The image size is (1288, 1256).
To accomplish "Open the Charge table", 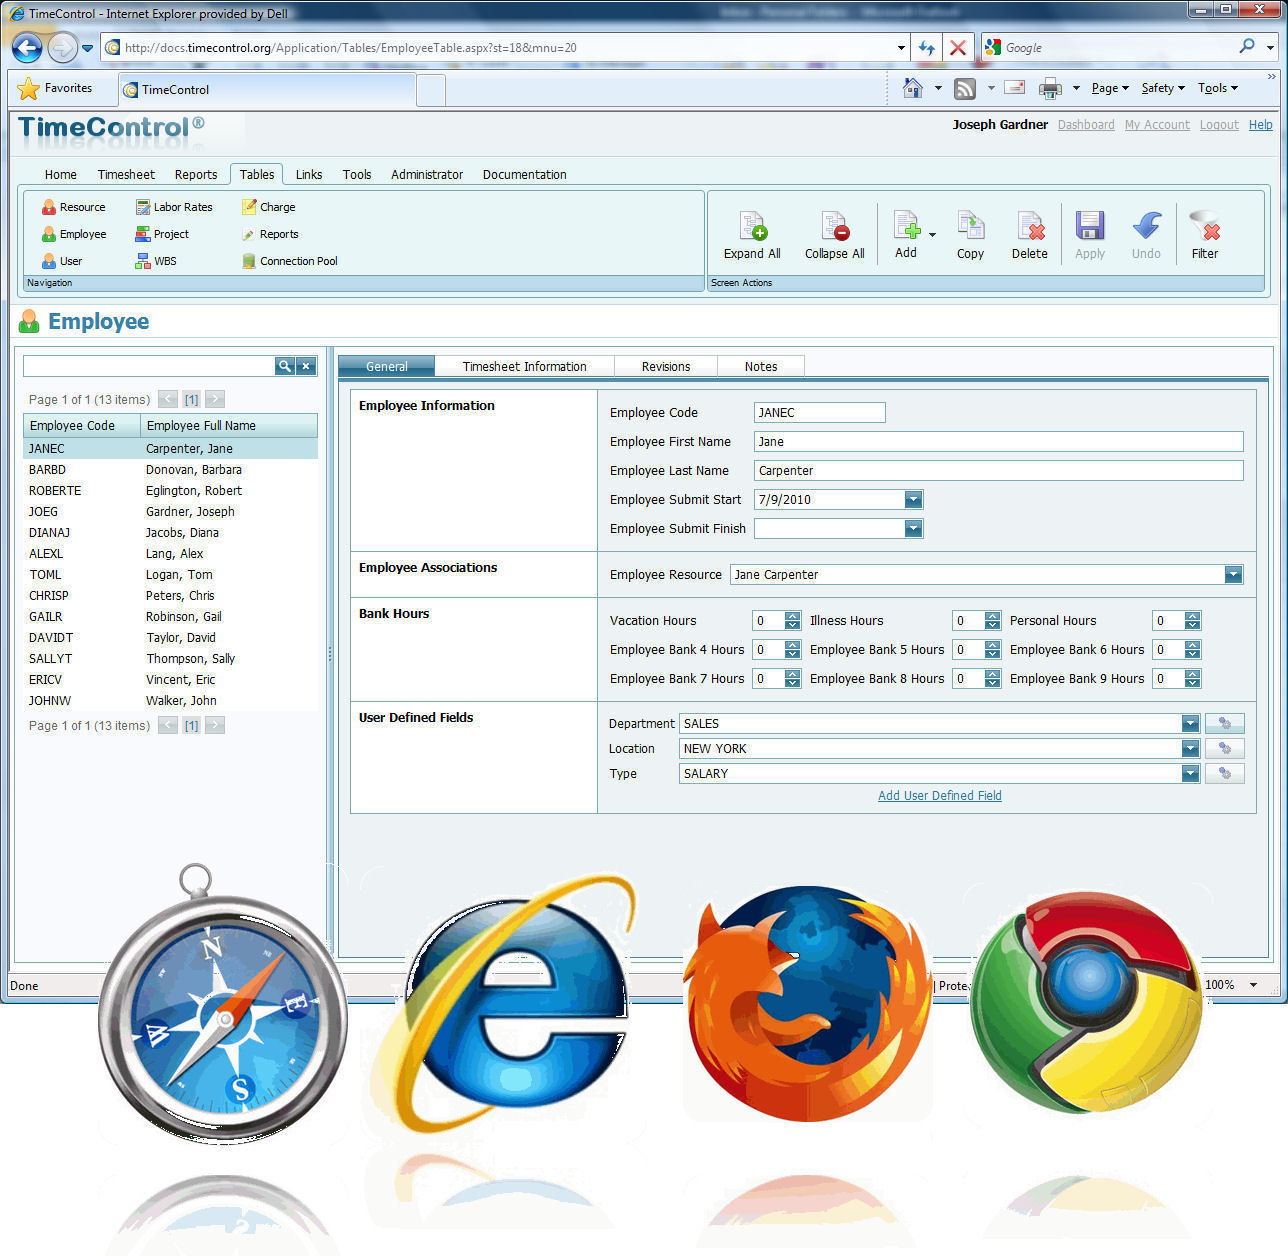I will [268, 207].
